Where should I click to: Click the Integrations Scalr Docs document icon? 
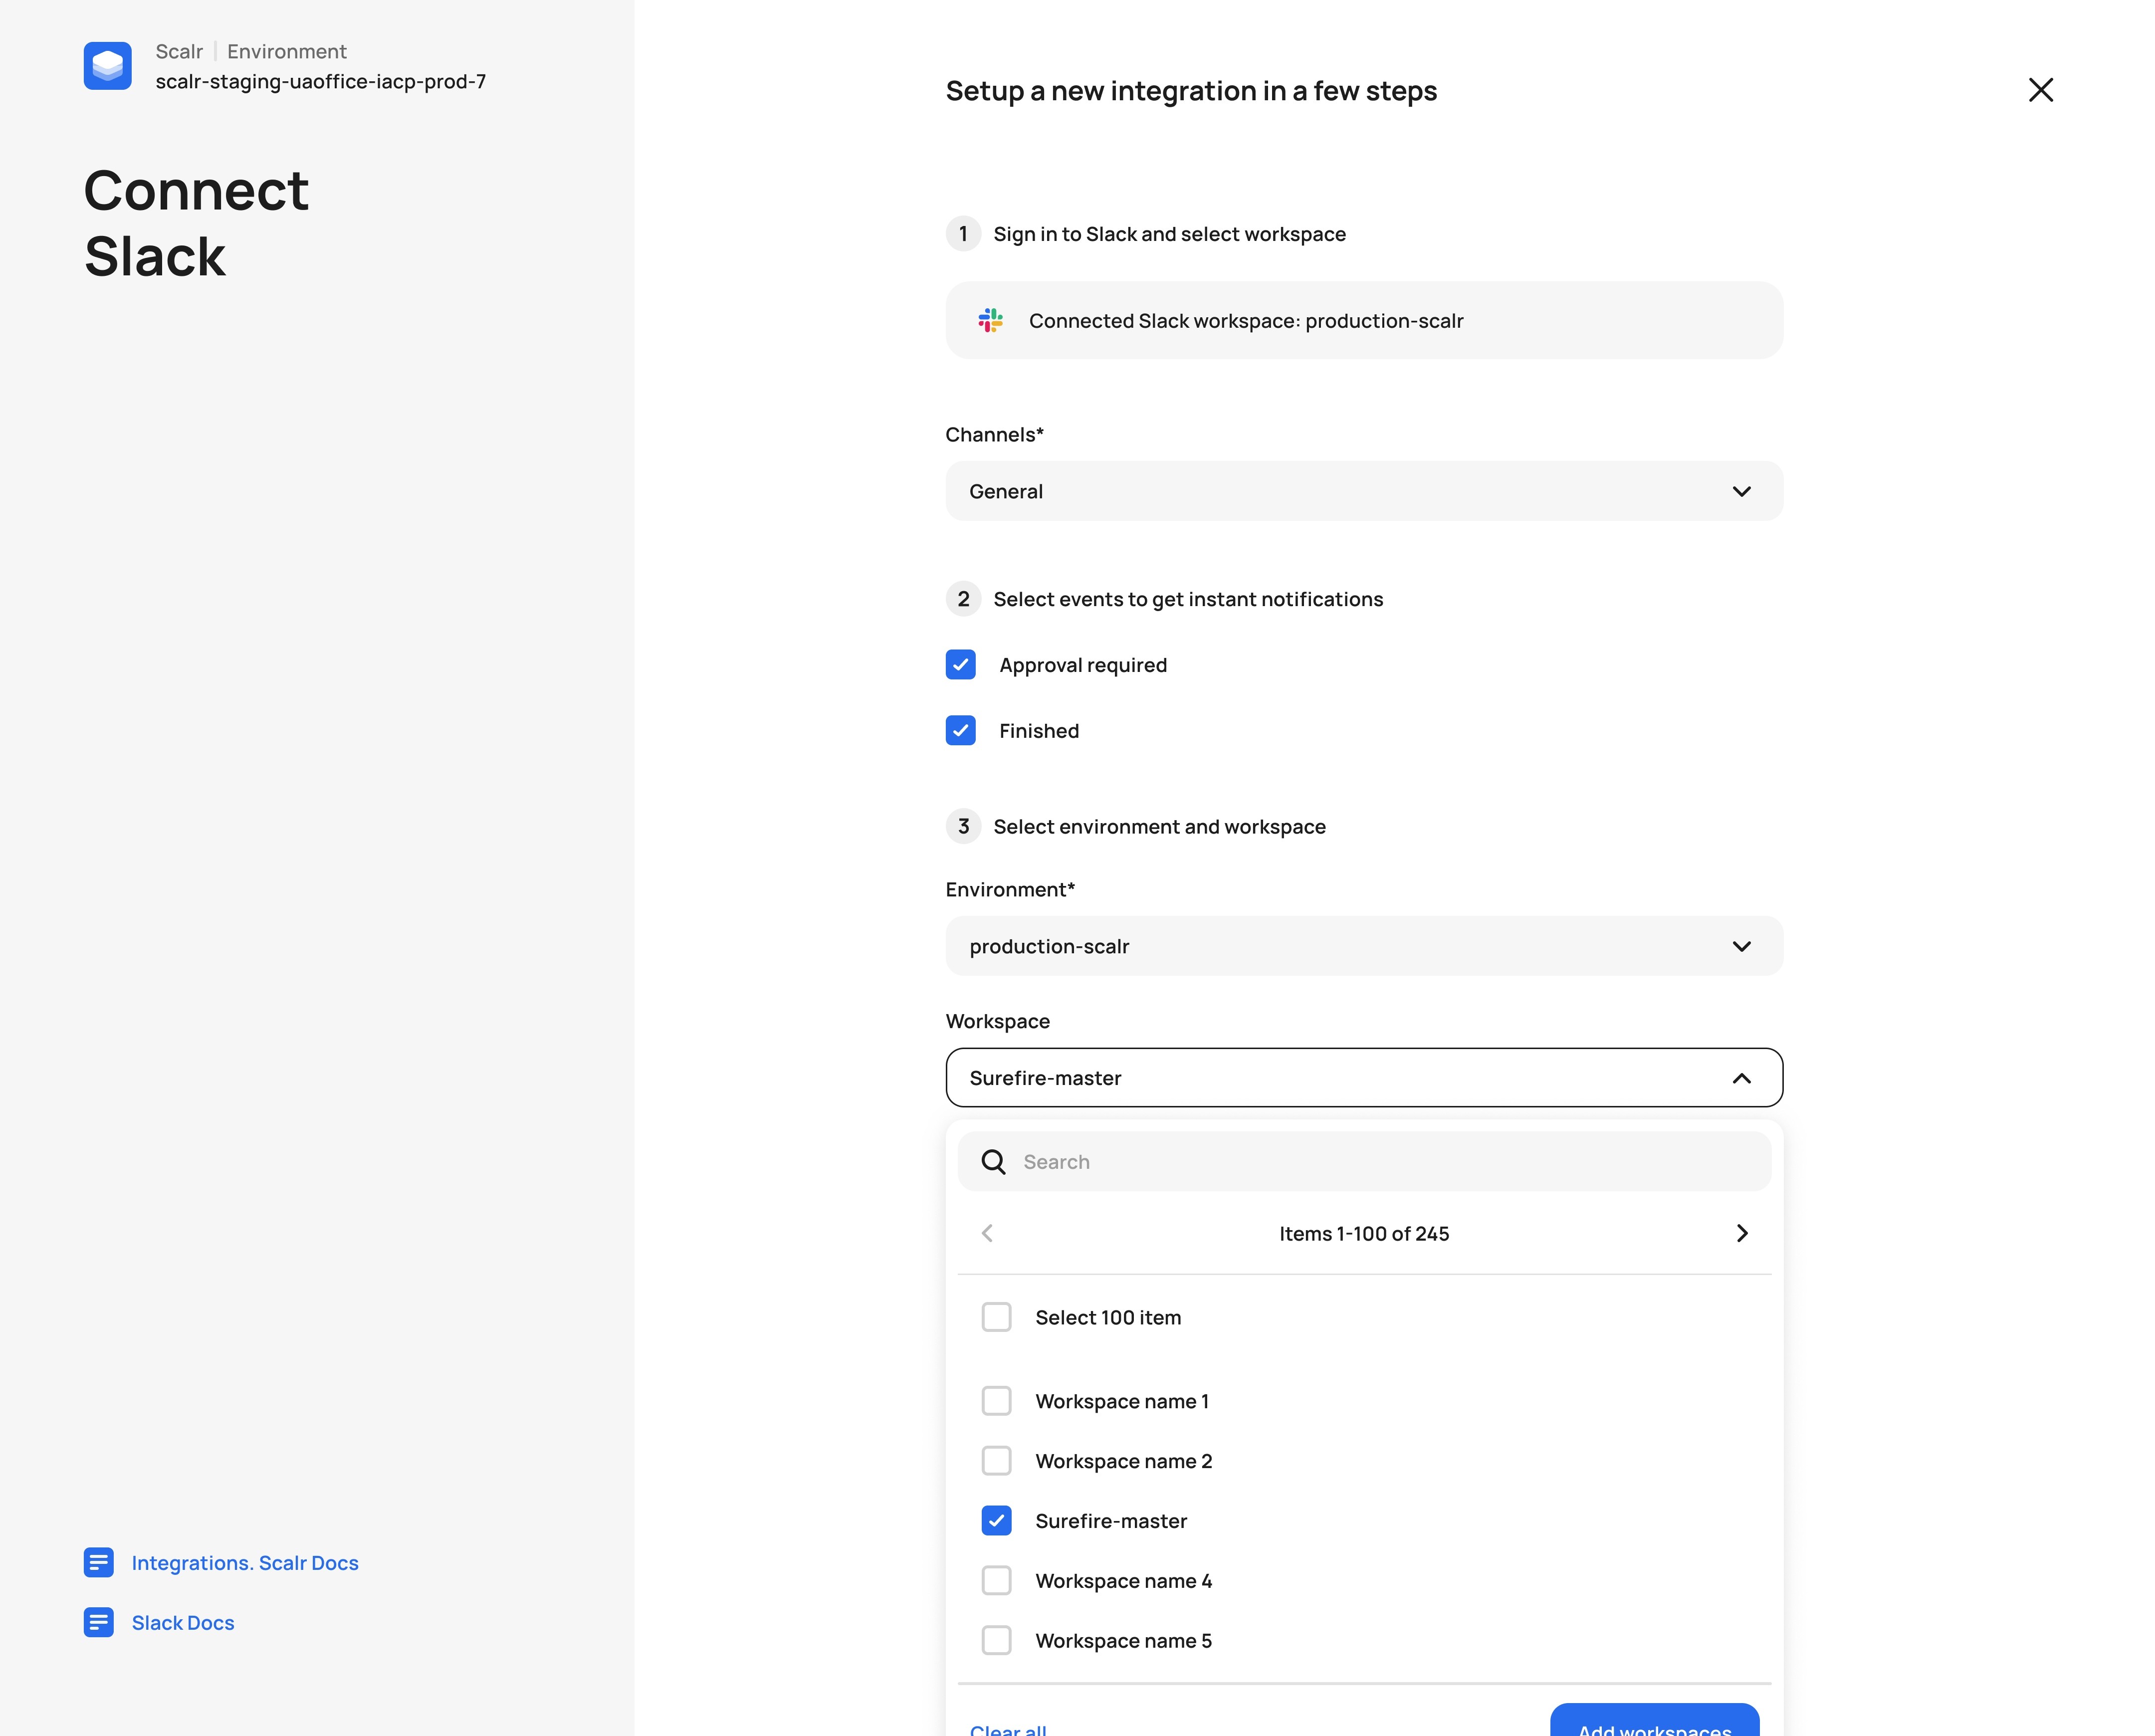(98, 1562)
